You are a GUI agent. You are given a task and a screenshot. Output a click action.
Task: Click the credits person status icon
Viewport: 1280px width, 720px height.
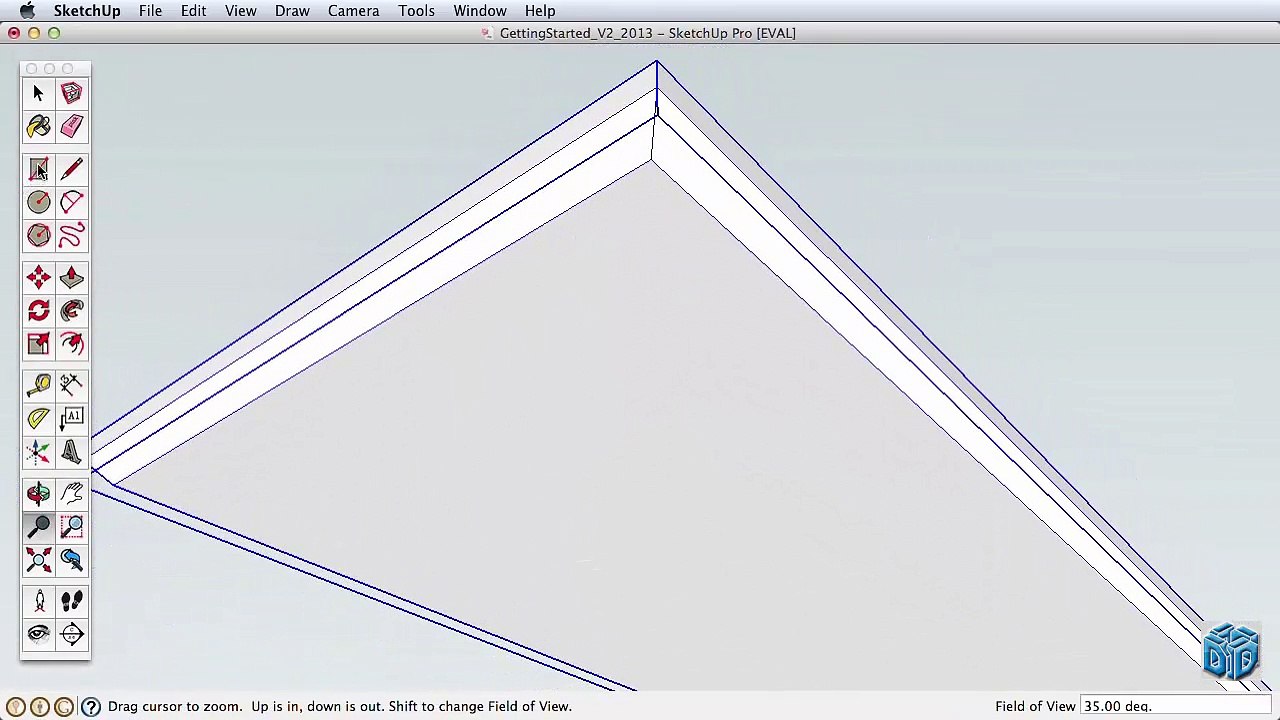pos(39,707)
